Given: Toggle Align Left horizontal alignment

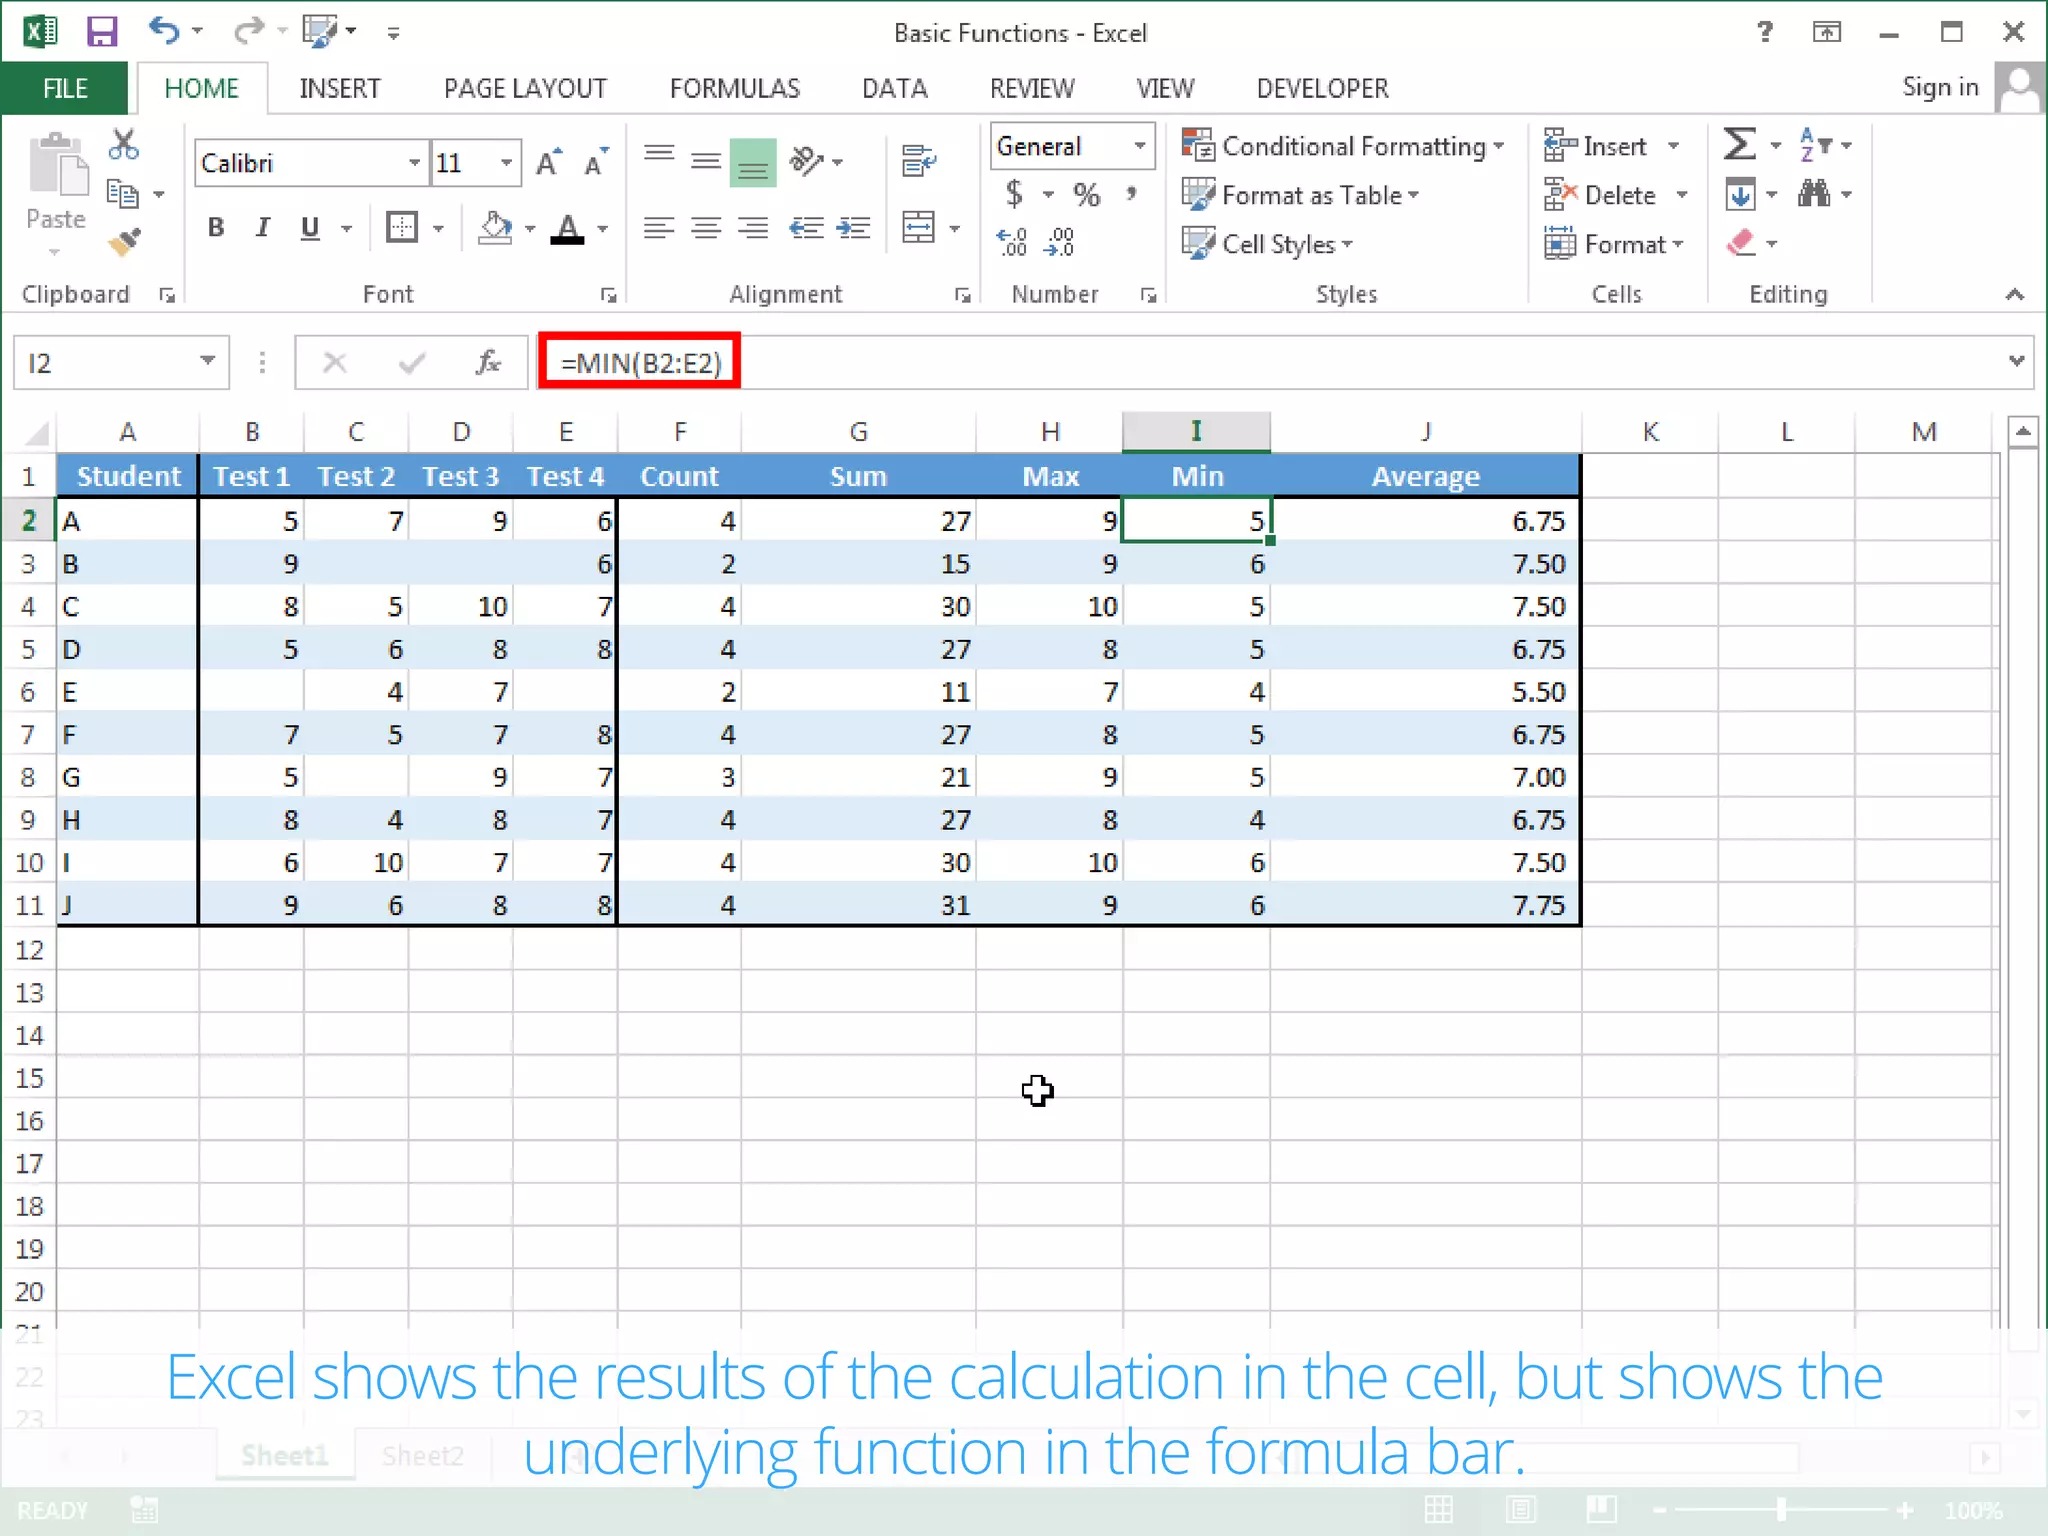Looking at the screenshot, I should point(658,228).
